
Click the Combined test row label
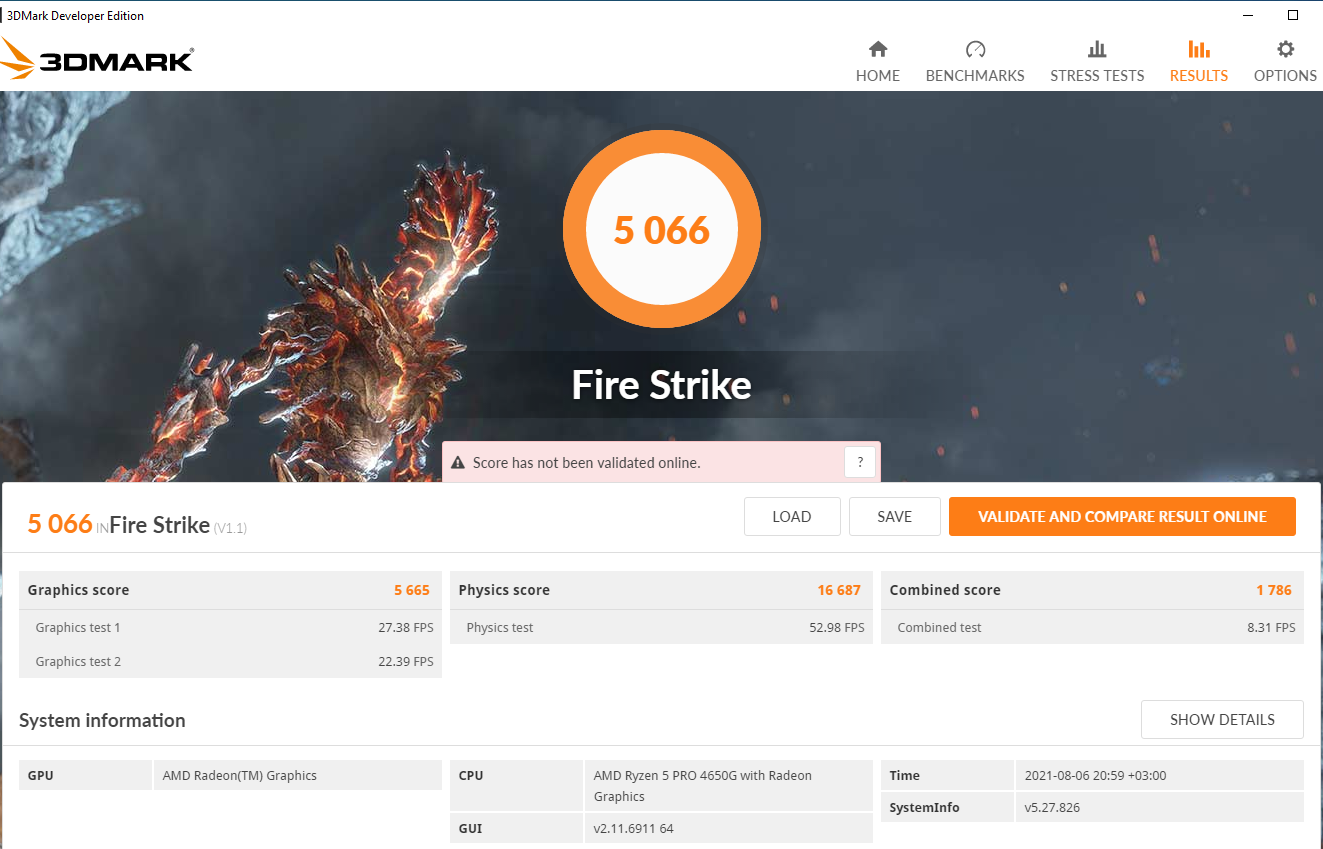pos(939,628)
